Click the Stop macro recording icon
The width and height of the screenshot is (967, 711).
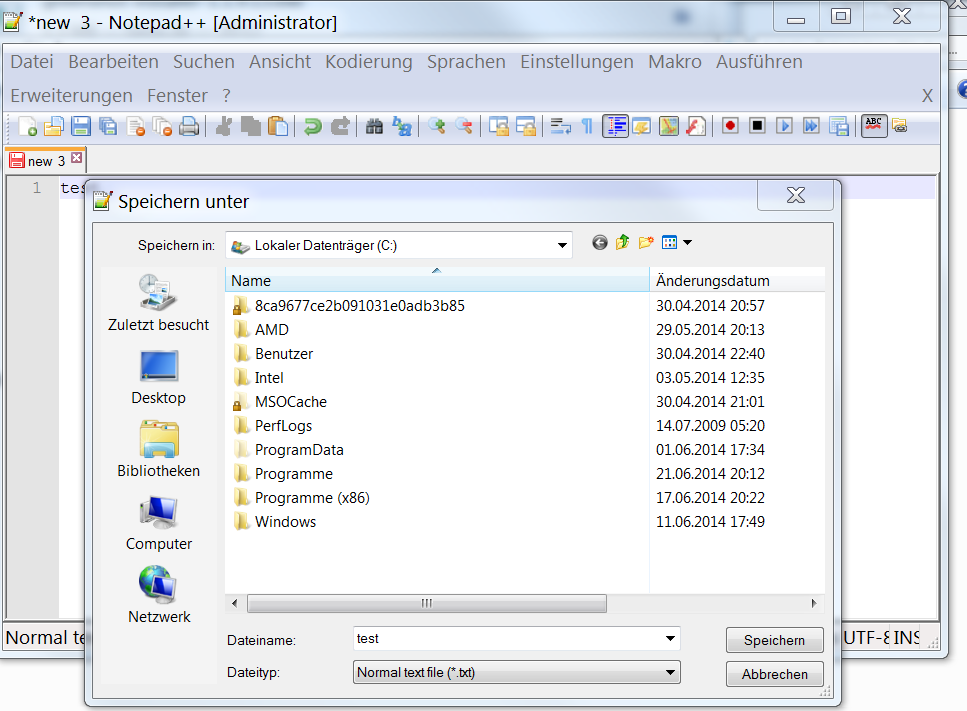pos(757,126)
